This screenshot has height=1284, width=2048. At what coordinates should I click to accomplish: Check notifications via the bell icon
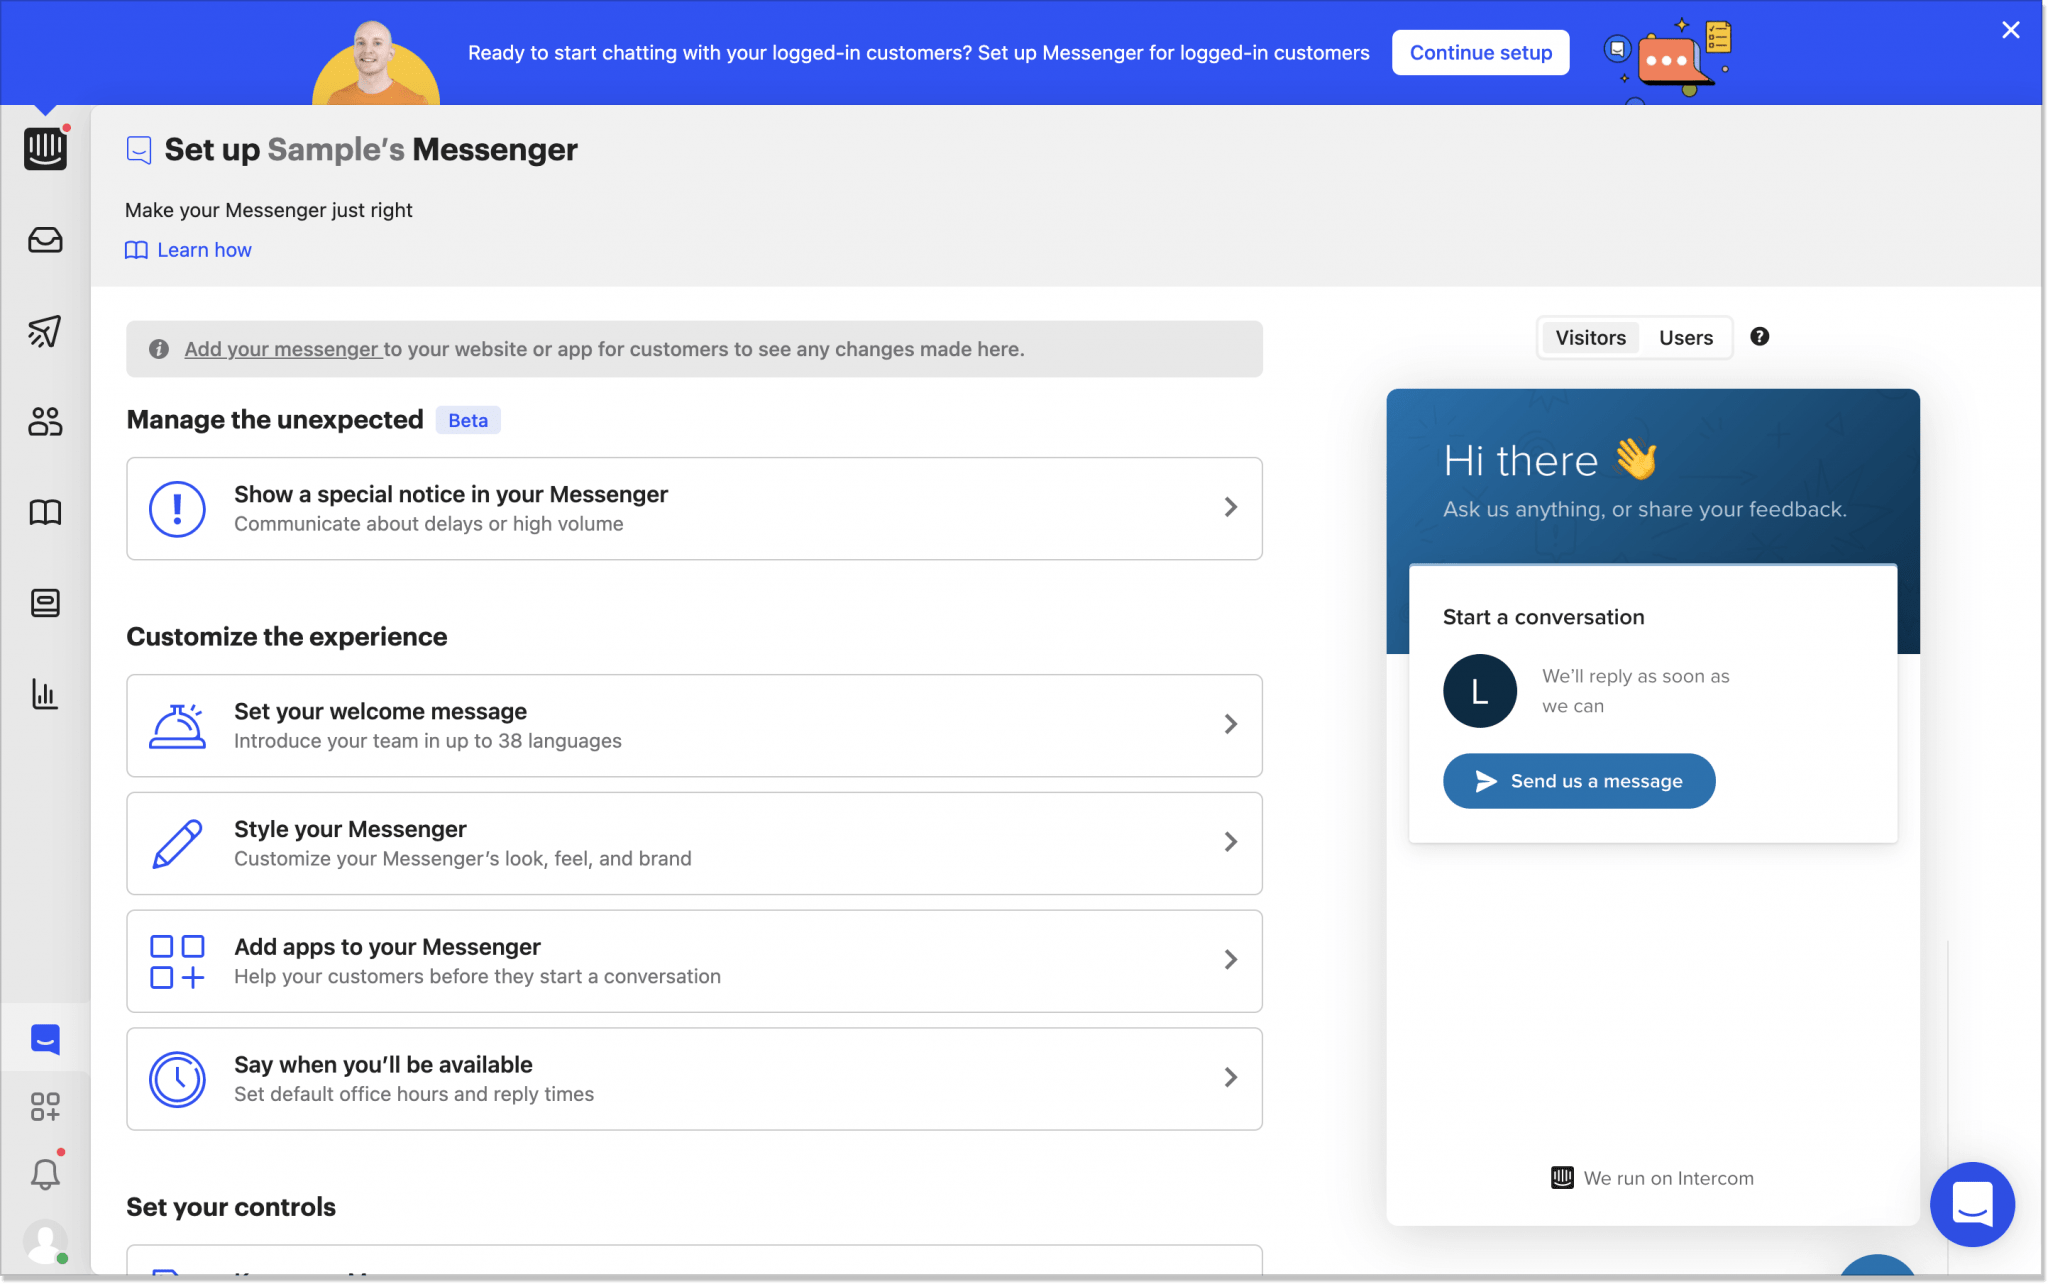pyautogui.click(x=45, y=1172)
